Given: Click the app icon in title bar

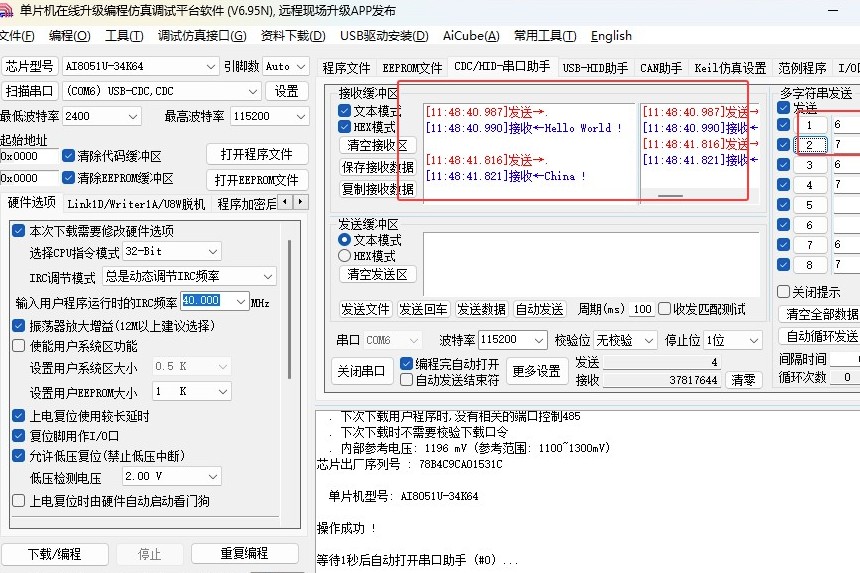Looking at the screenshot, I should click(6, 9).
